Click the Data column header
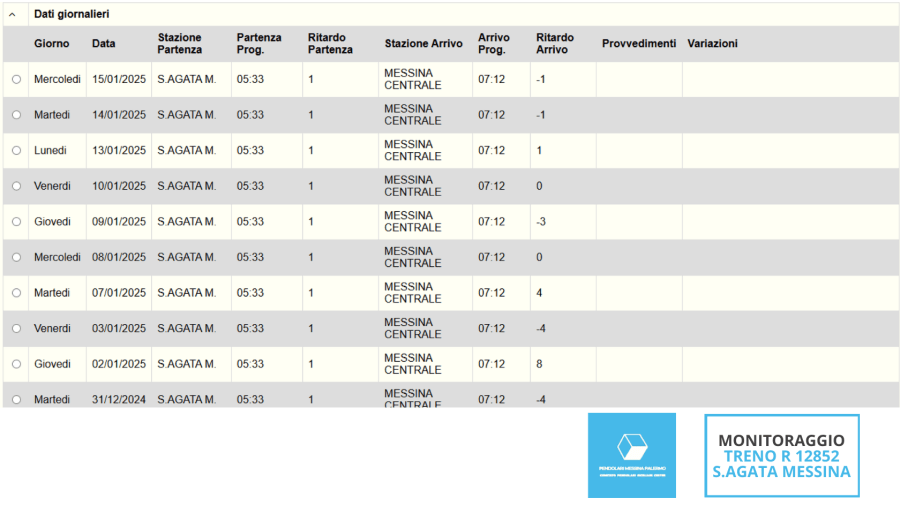 [103, 44]
